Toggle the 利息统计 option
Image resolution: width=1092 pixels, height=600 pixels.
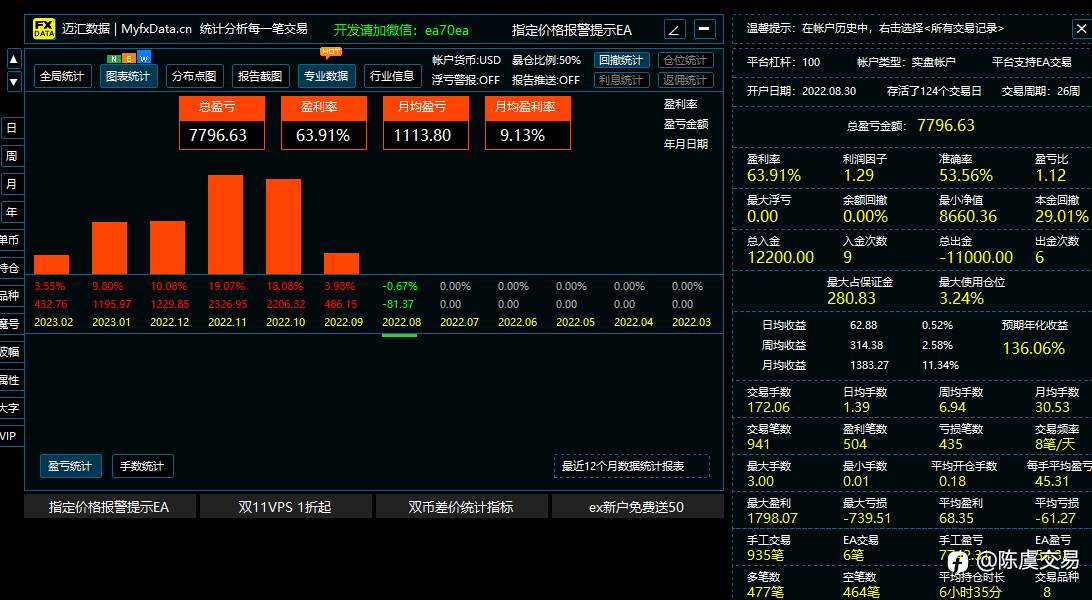click(621, 80)
